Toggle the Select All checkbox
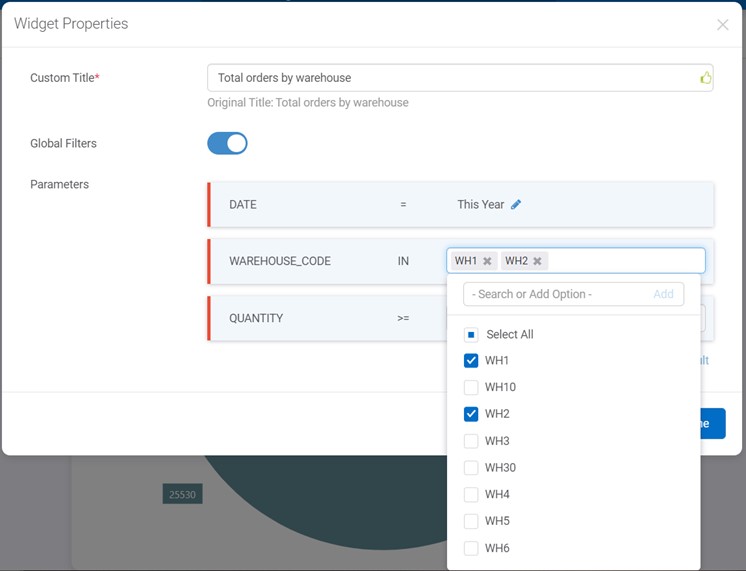The height and width of the screenshot is (571, 746). pos(471,335)
